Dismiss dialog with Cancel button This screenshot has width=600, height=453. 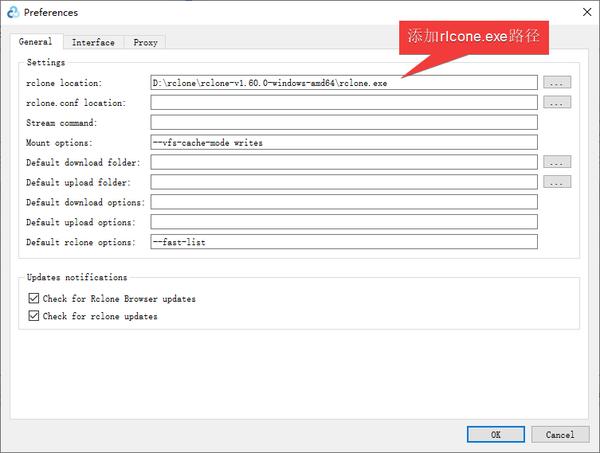(x=560, y=435)
